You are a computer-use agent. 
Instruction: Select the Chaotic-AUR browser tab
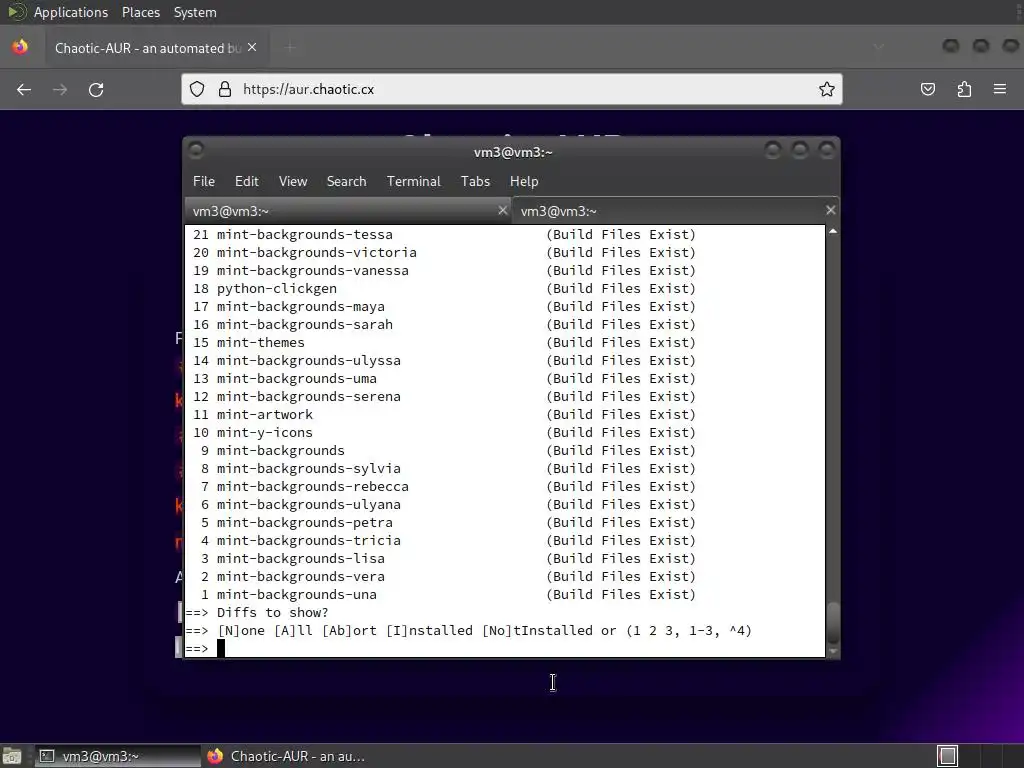155,48
